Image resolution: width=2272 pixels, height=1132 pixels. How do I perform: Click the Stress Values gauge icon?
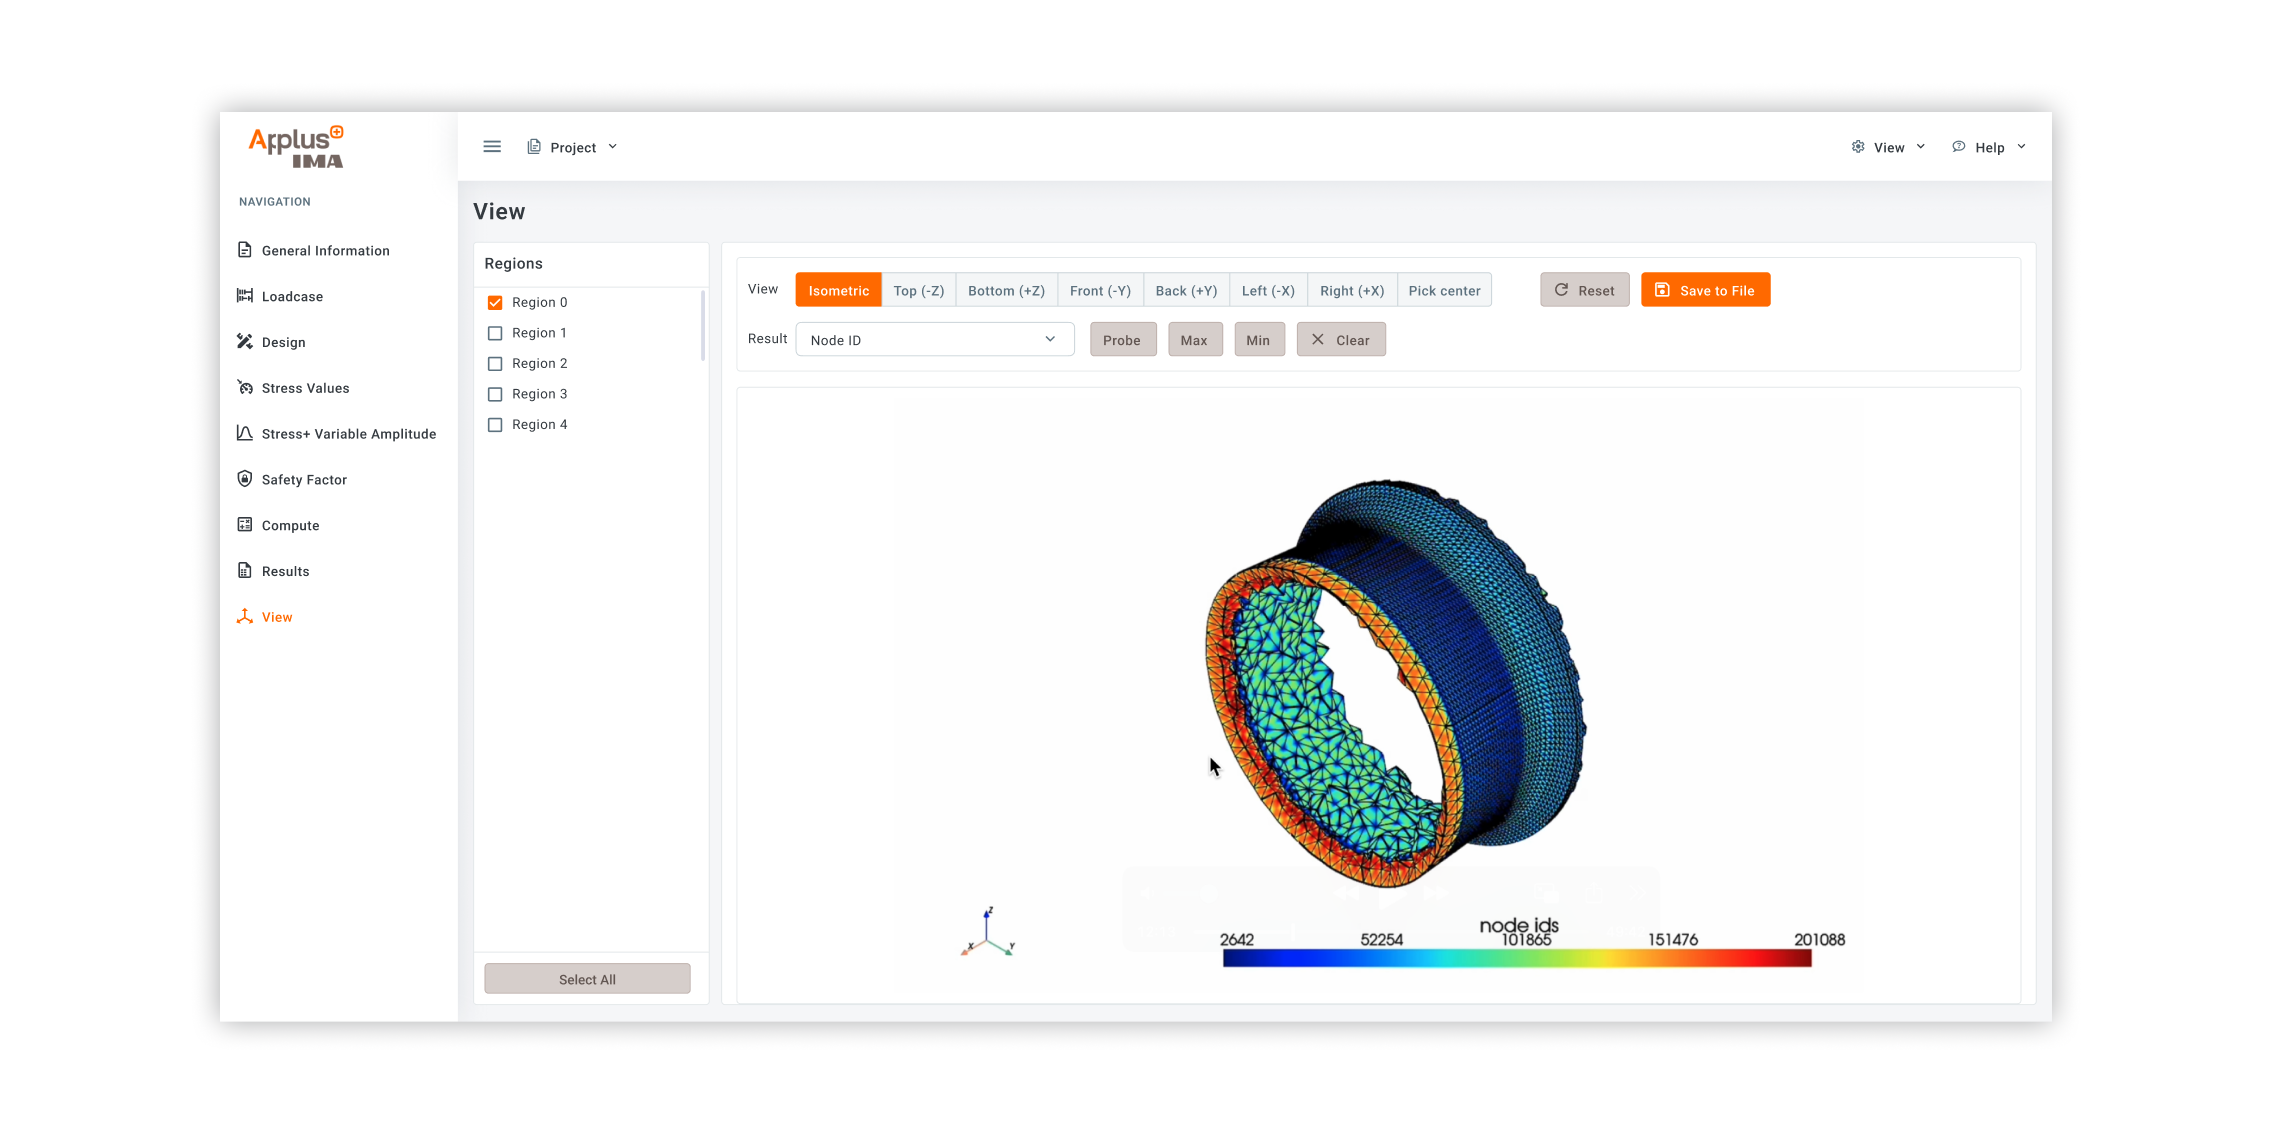245,388
